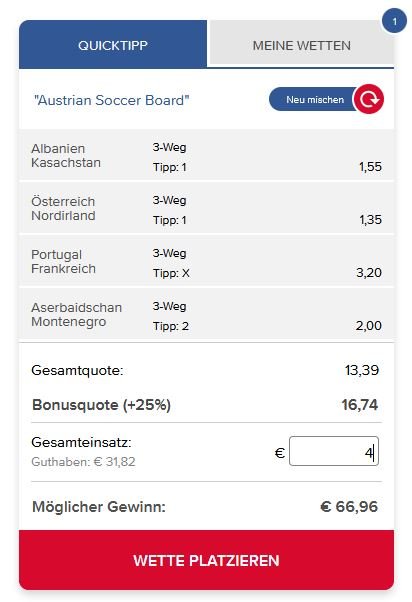Select the Quicktipp tab
412x602 pixels.
pyautogui.click(x=113, y=44)
